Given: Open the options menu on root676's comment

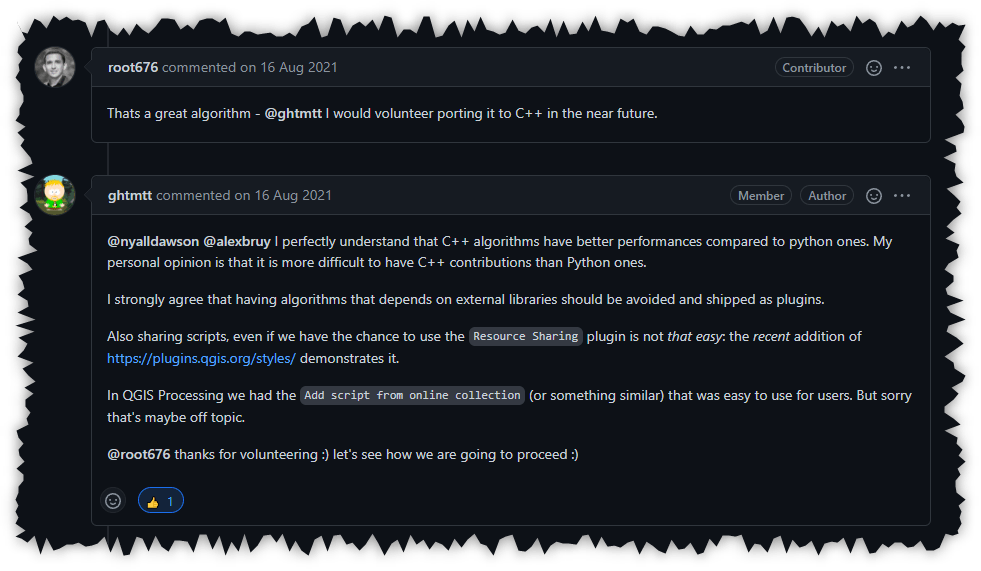Looking at the screenshot, I should pyautogui.click(x=902, y=68).
